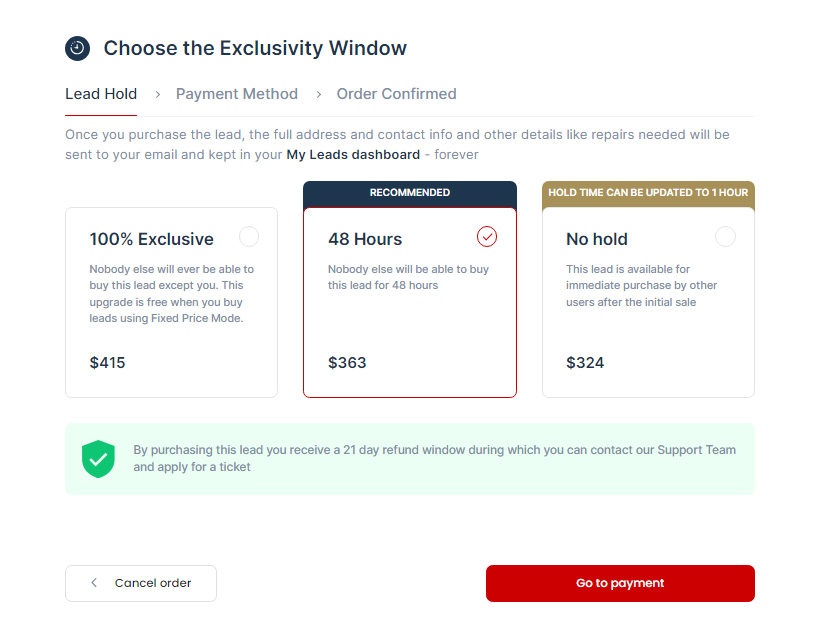The width and height of the screenshot is (815, 628).
Task: Switch to the Payment Method step
Action: click(x=236, y=94)
